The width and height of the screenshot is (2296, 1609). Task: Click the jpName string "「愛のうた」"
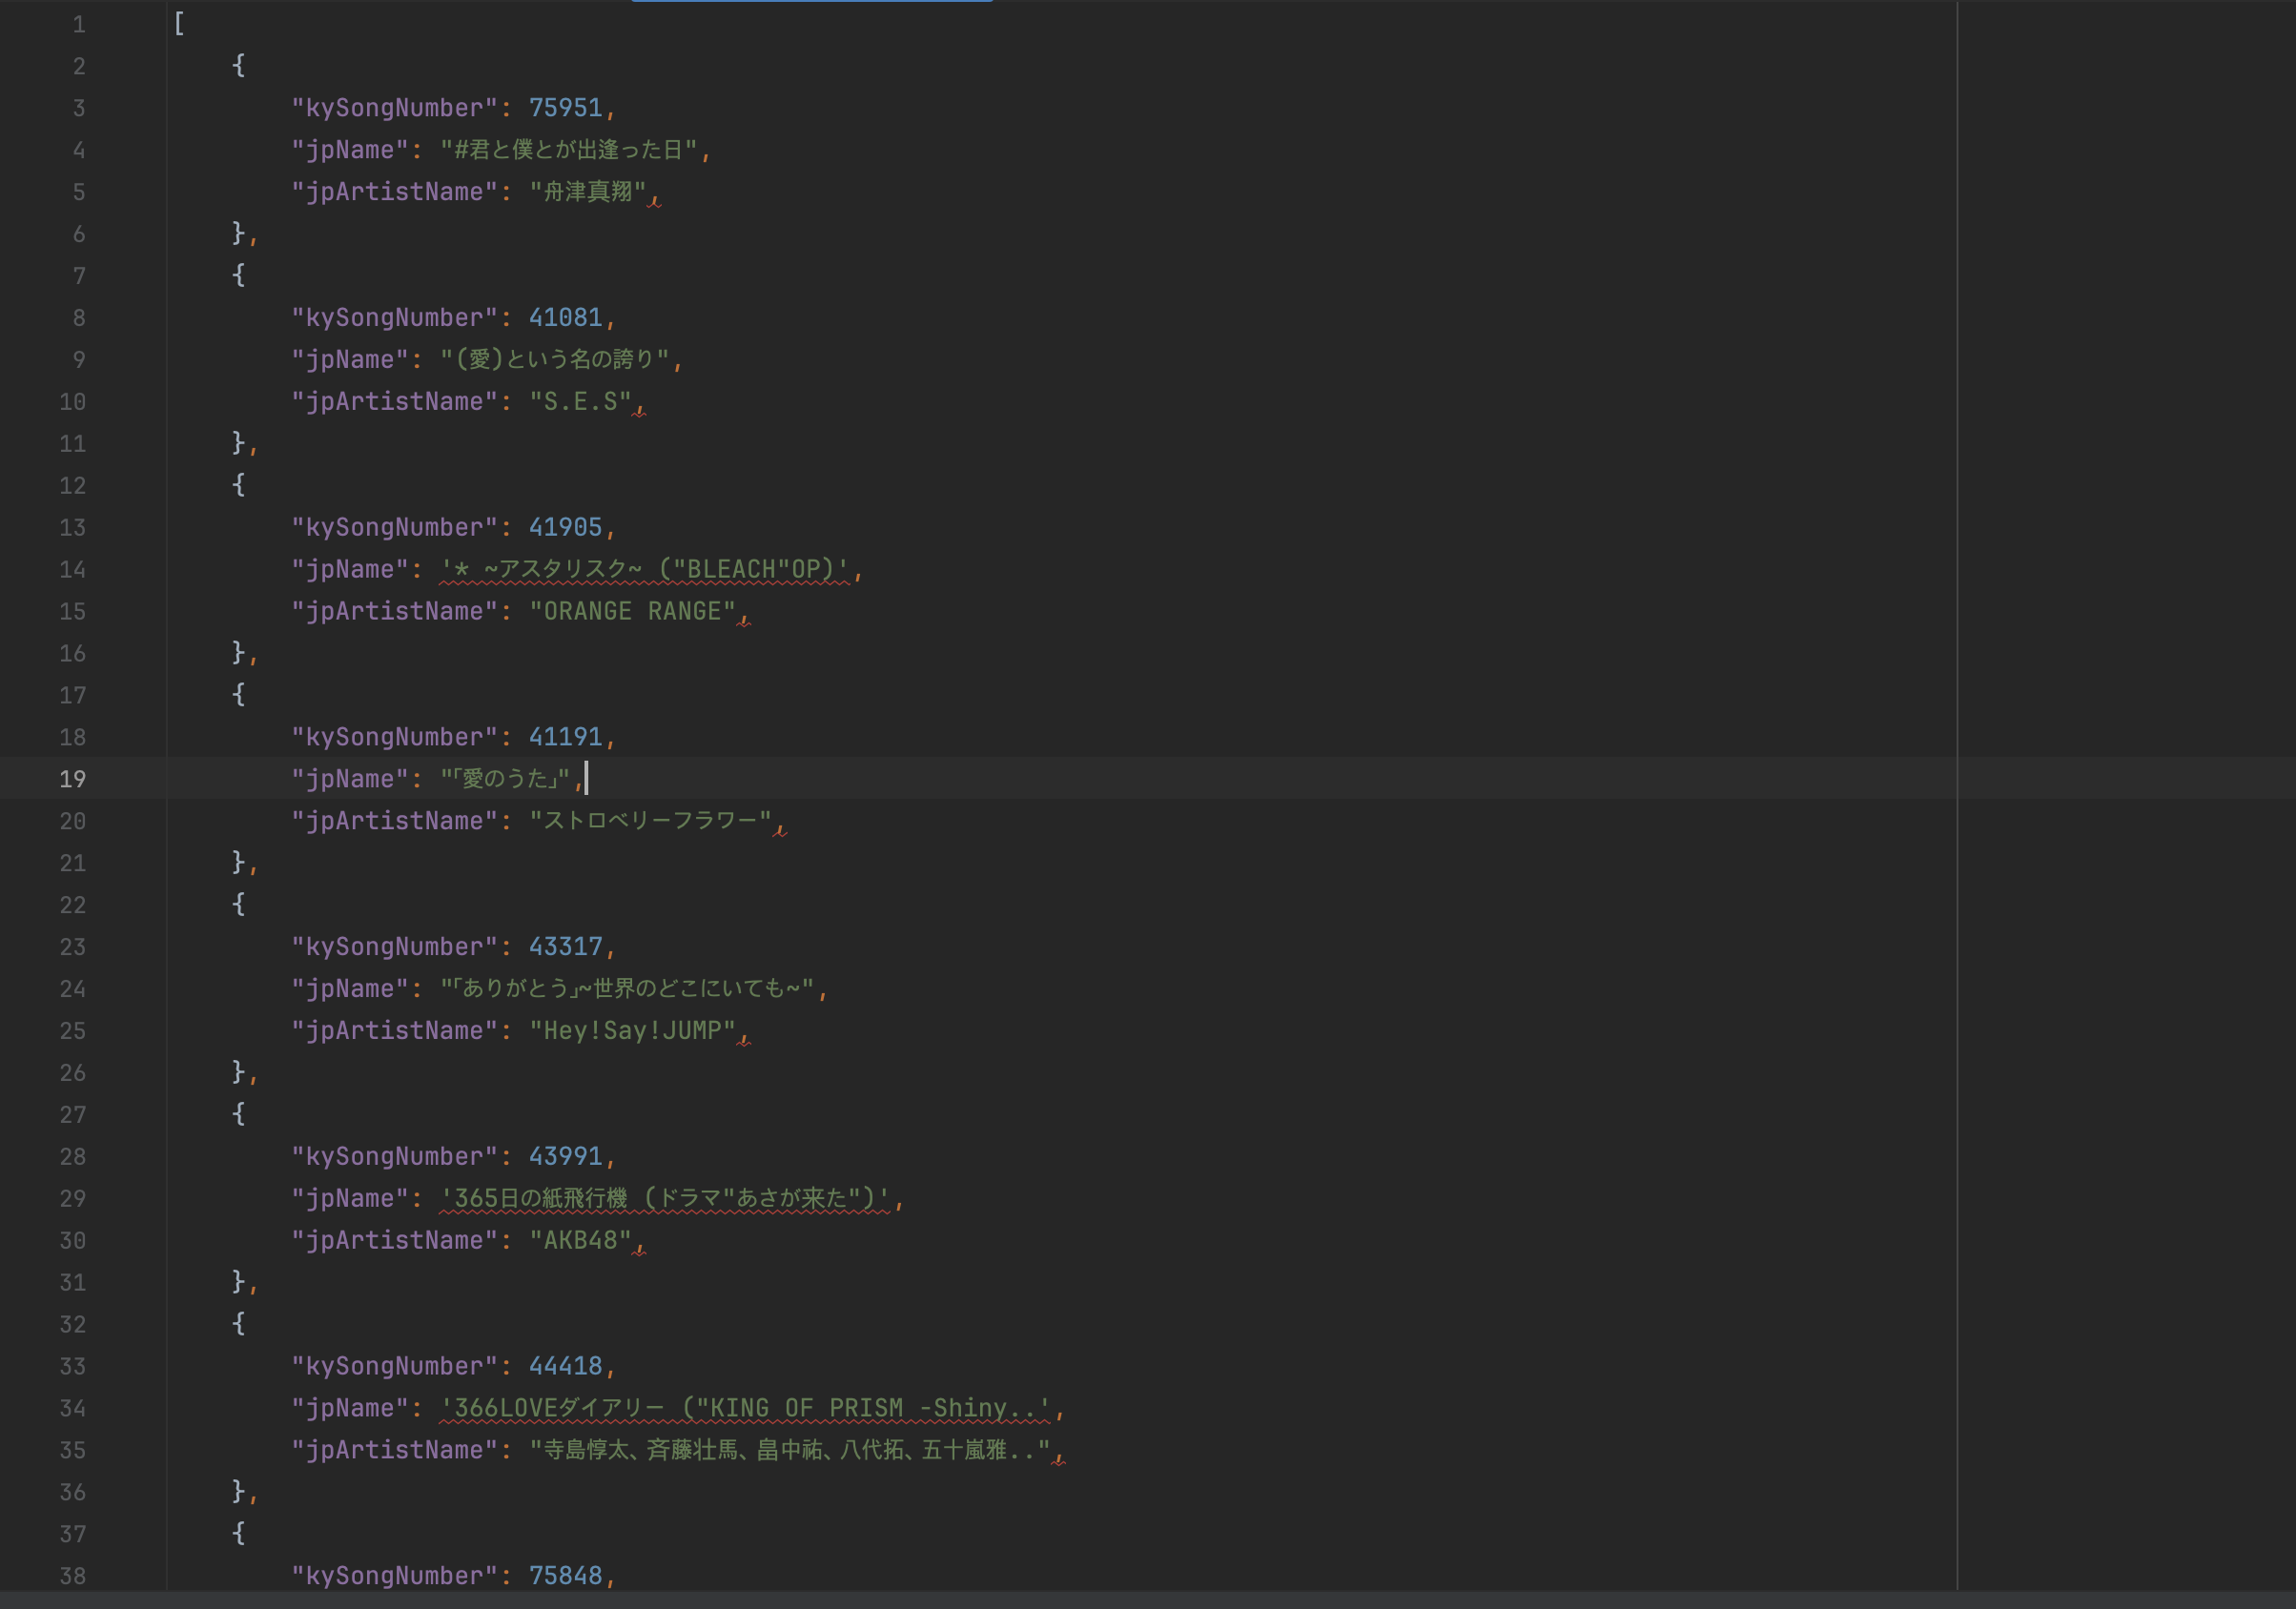(x=506, y=780)
